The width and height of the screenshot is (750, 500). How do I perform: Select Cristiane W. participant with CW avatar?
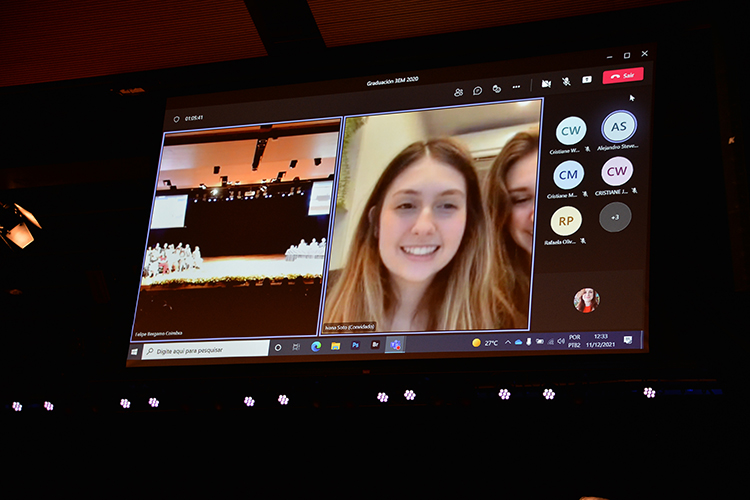tap(571, 131)
